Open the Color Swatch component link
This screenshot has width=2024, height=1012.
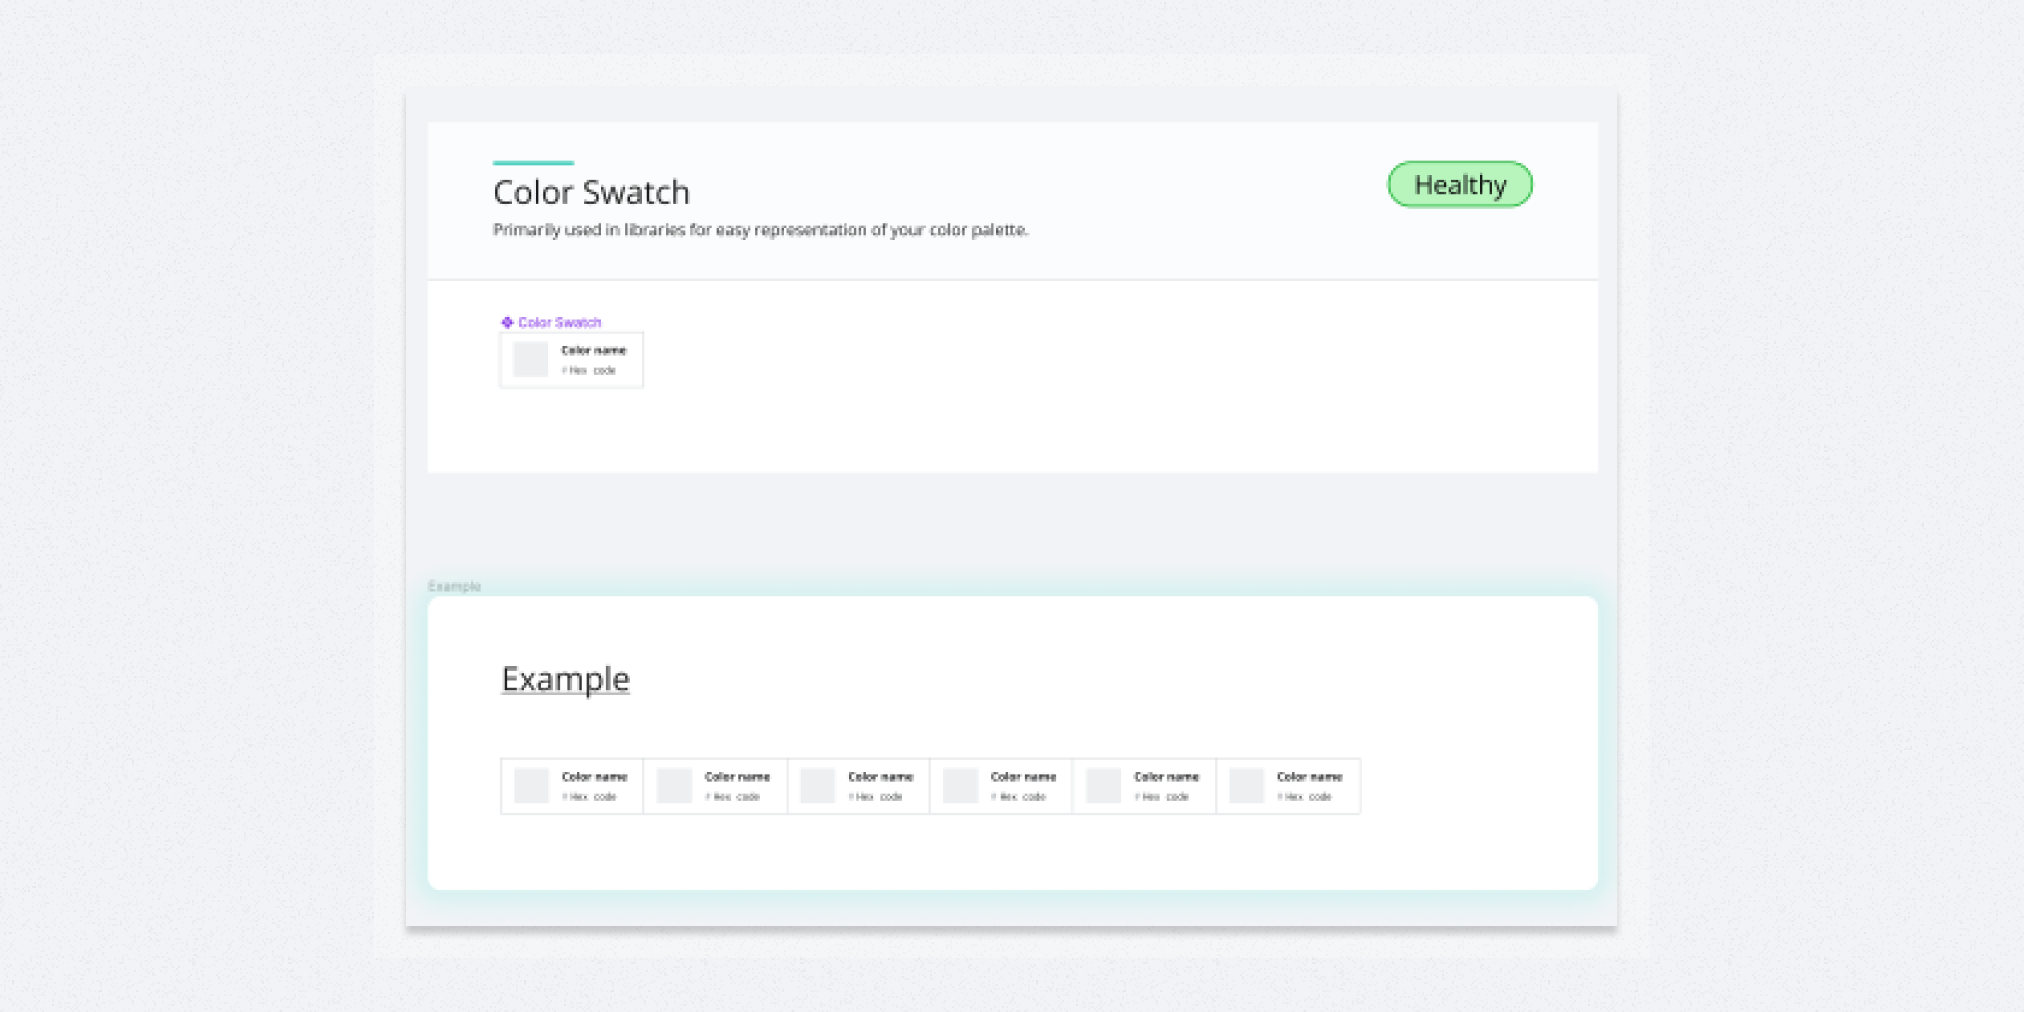point(560,322)
